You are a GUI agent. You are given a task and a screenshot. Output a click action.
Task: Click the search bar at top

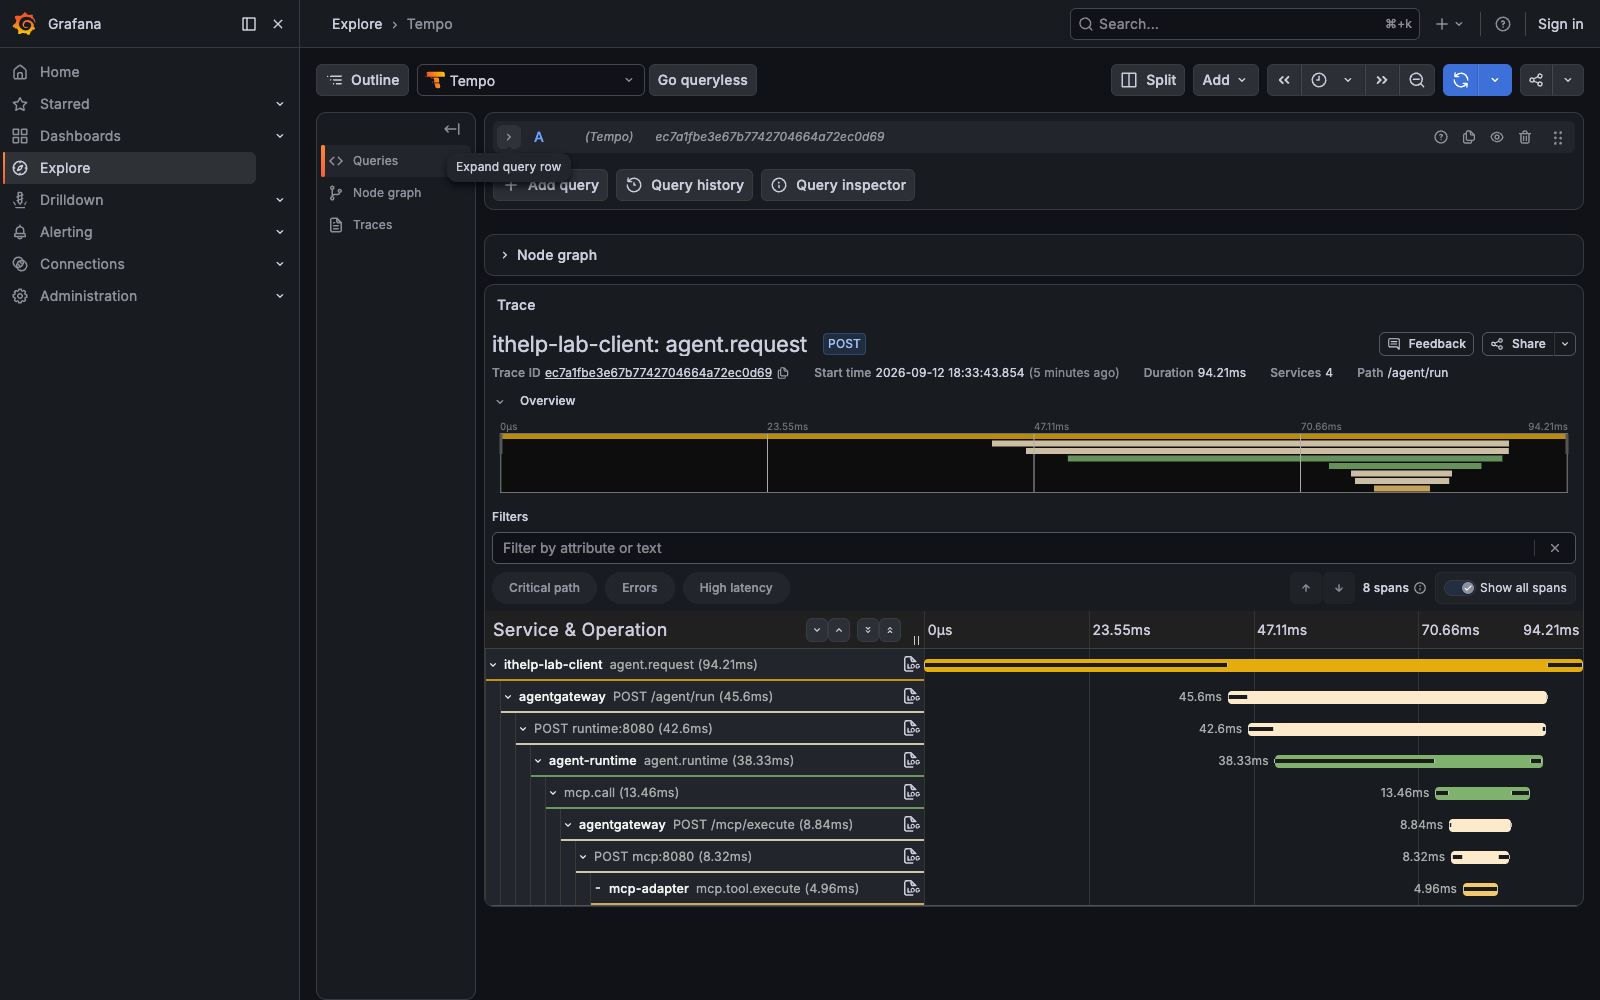pyautogui.click(x=1245, y=24)
